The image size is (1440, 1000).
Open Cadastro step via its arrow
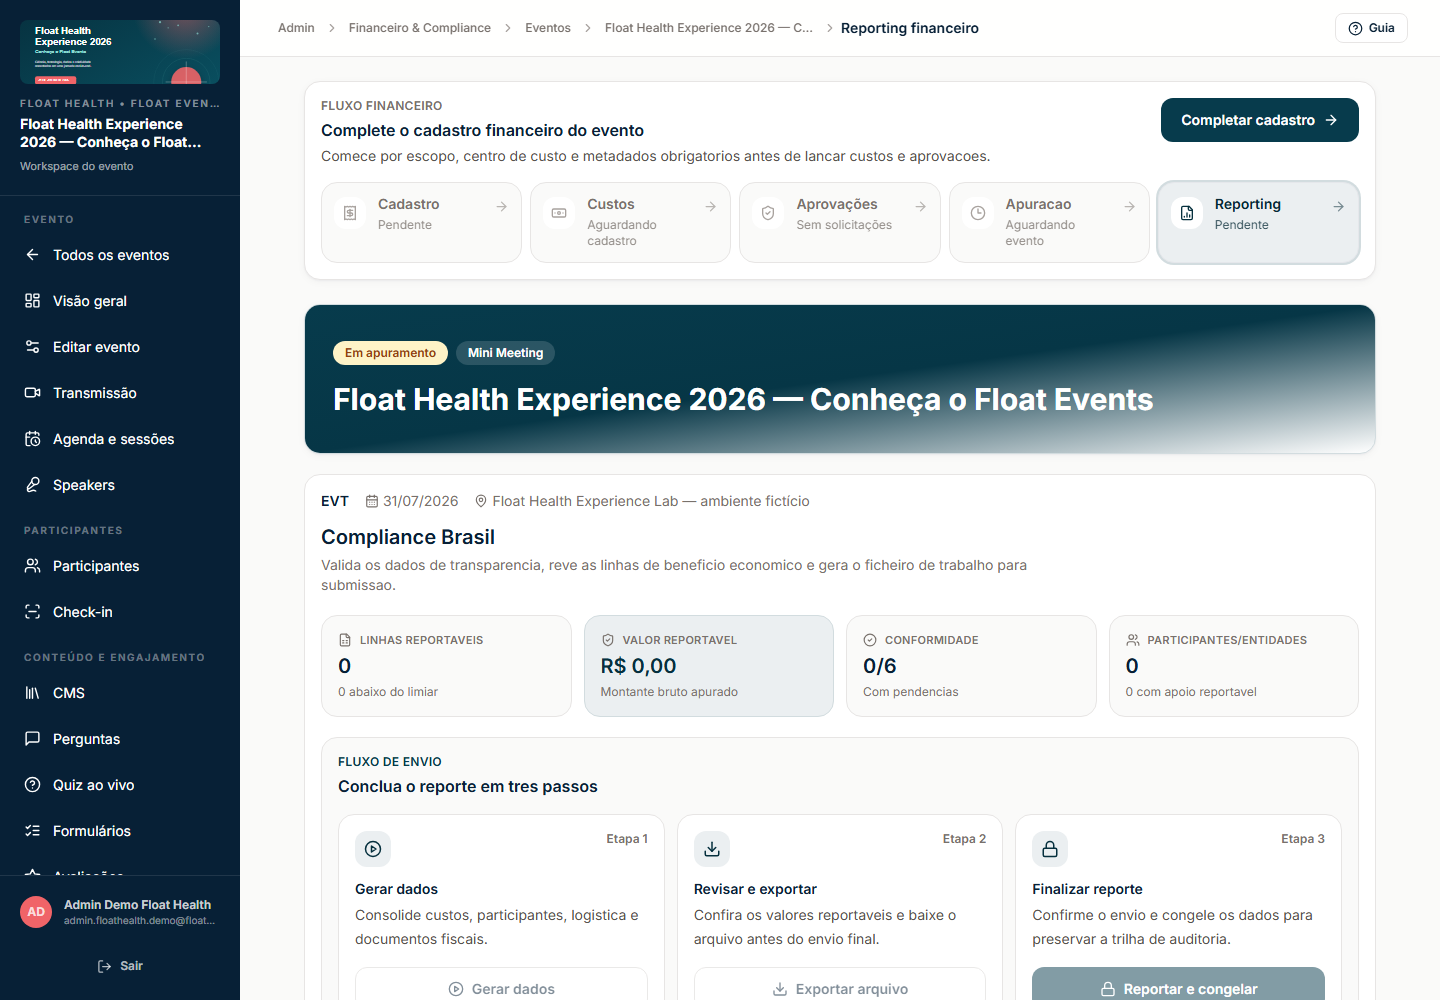[502, 206]
